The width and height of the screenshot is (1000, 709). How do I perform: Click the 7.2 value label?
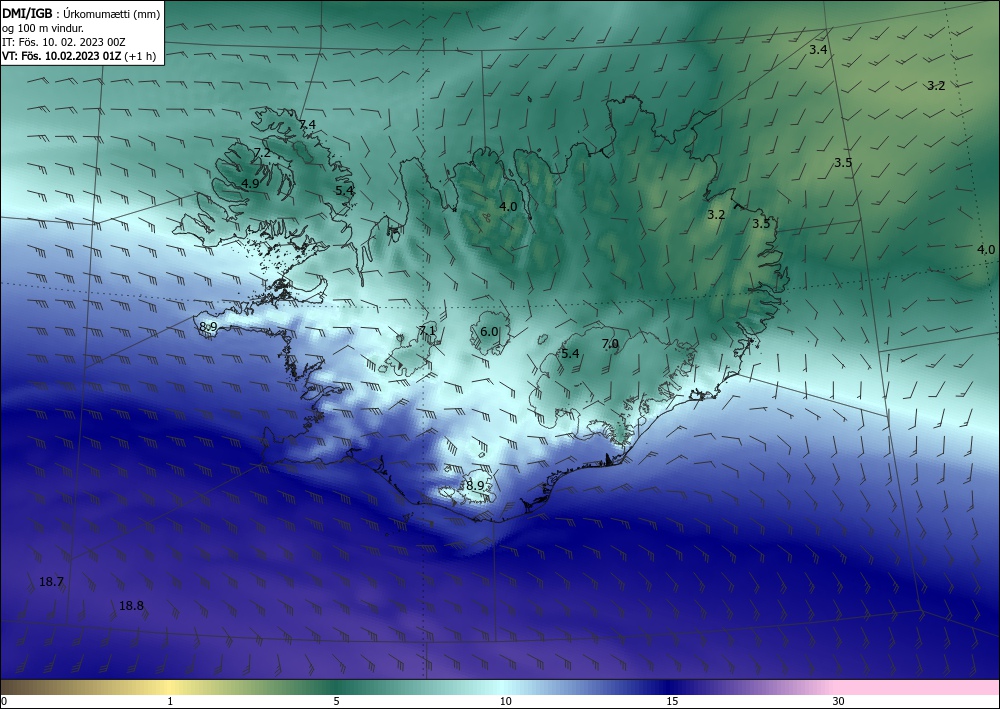click(x=262, y=153)
